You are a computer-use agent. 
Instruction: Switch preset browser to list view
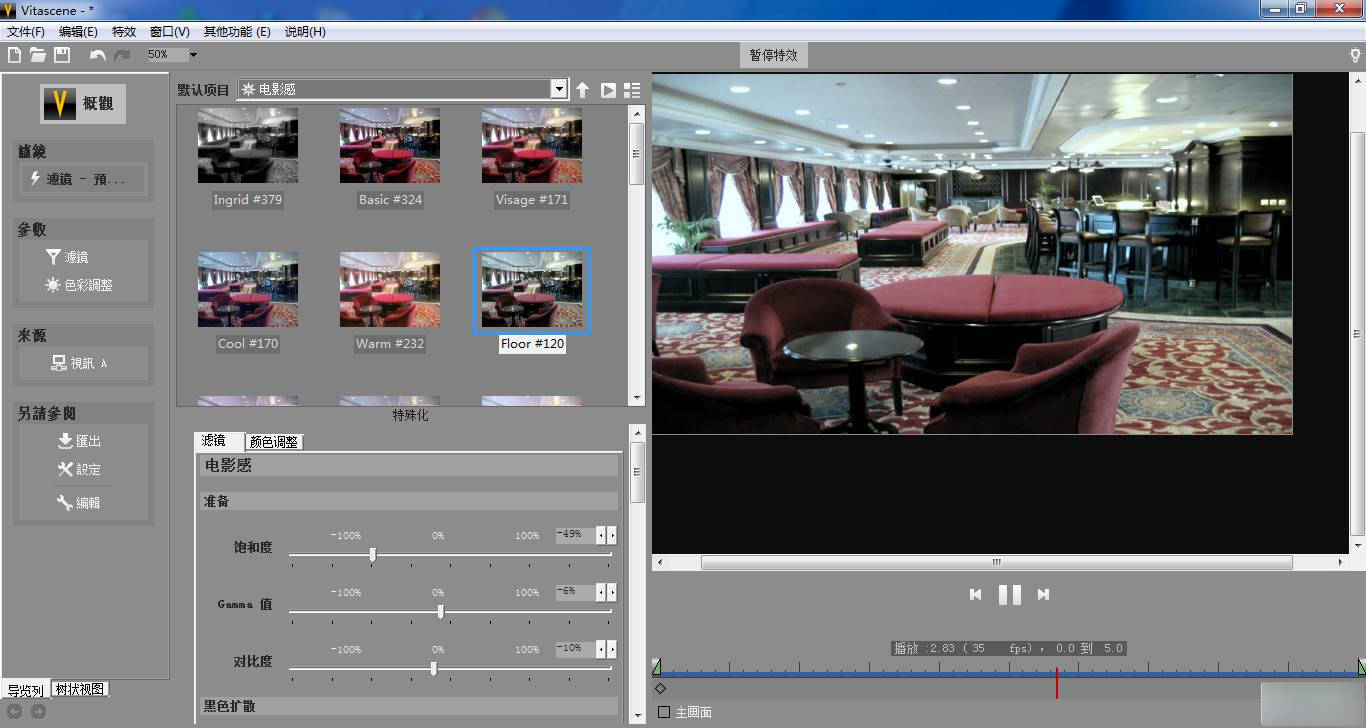point(632,89)
